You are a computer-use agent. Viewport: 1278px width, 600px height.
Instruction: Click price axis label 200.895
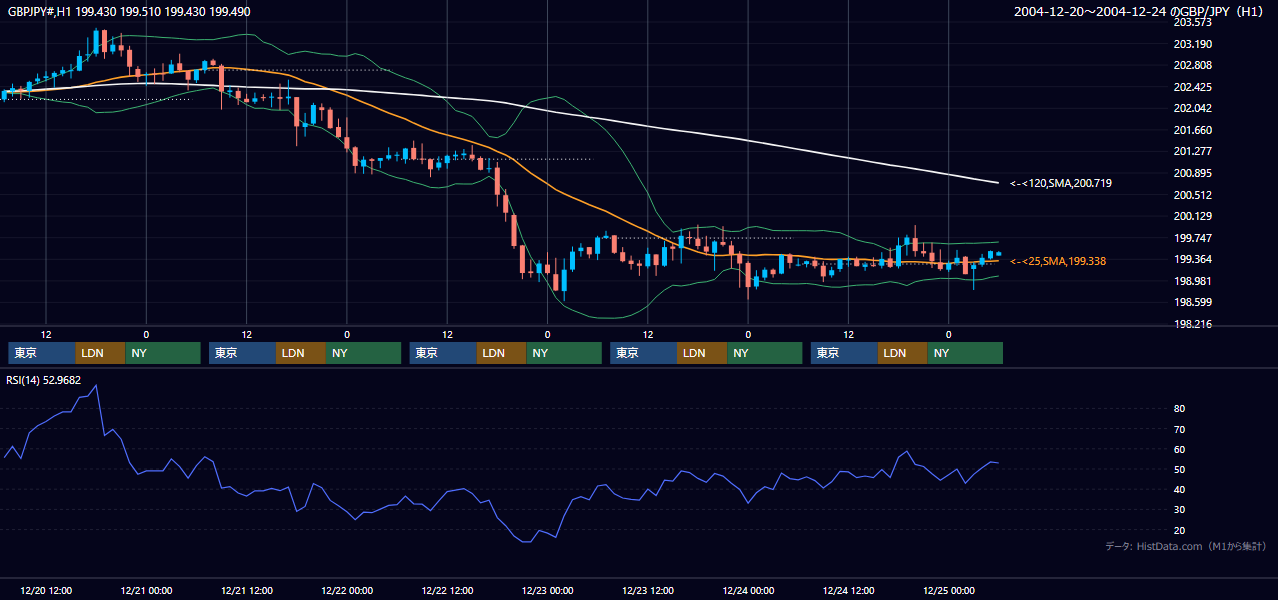[1192, 173]
